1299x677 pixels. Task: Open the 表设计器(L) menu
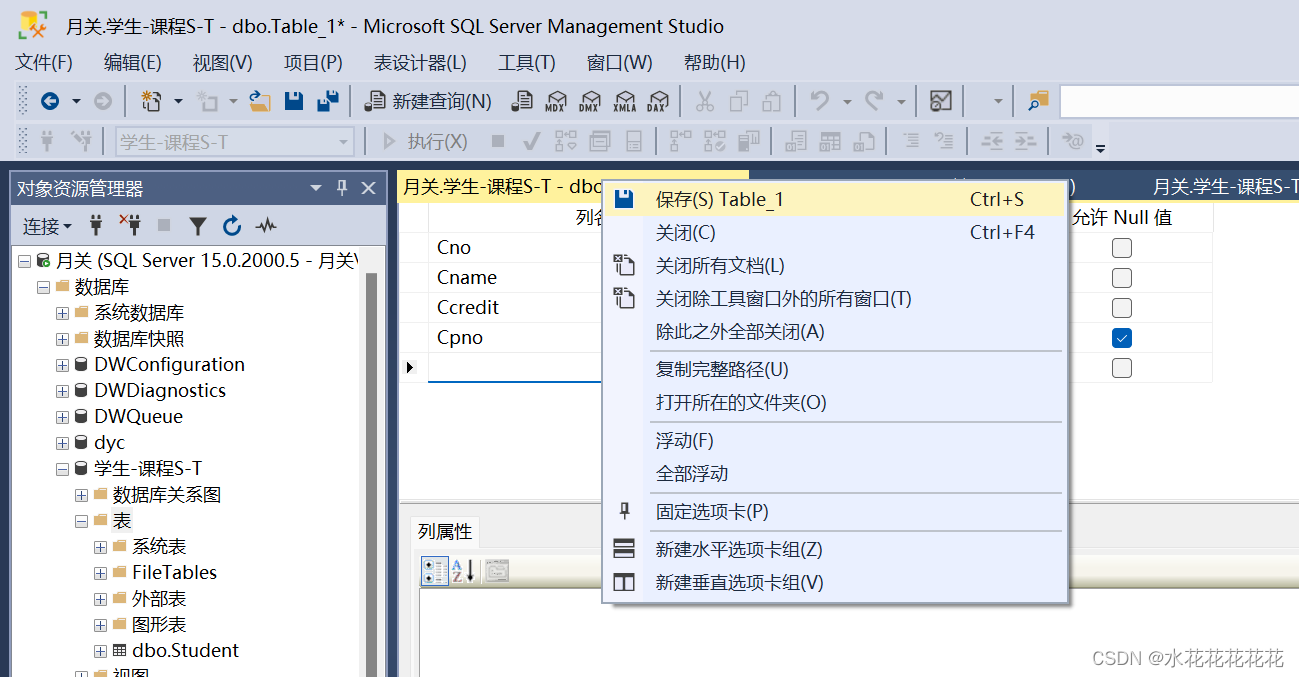coord(420,63)
